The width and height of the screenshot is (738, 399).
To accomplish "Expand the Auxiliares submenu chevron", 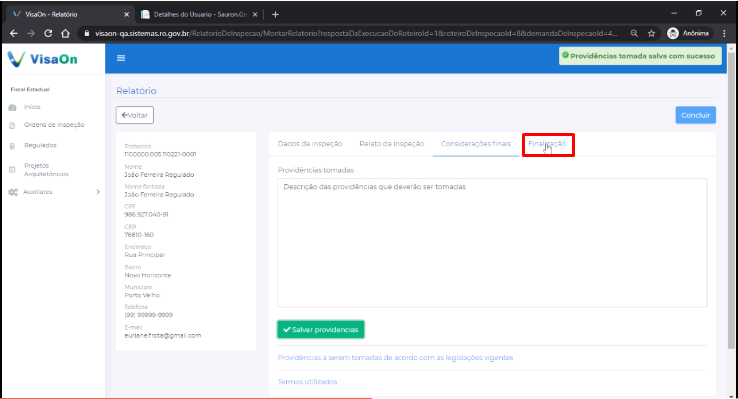I will [98, 192].
